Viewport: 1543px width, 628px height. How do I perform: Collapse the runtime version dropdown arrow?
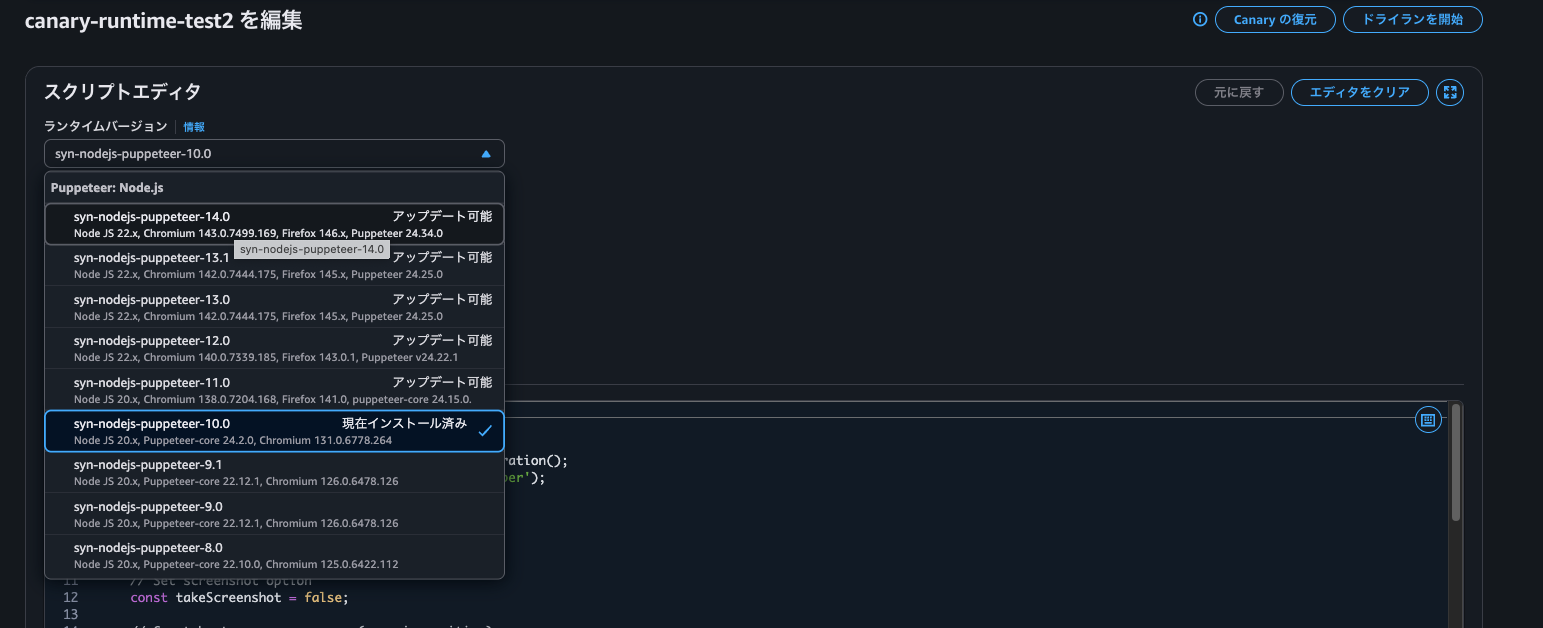tap(486, 154)
